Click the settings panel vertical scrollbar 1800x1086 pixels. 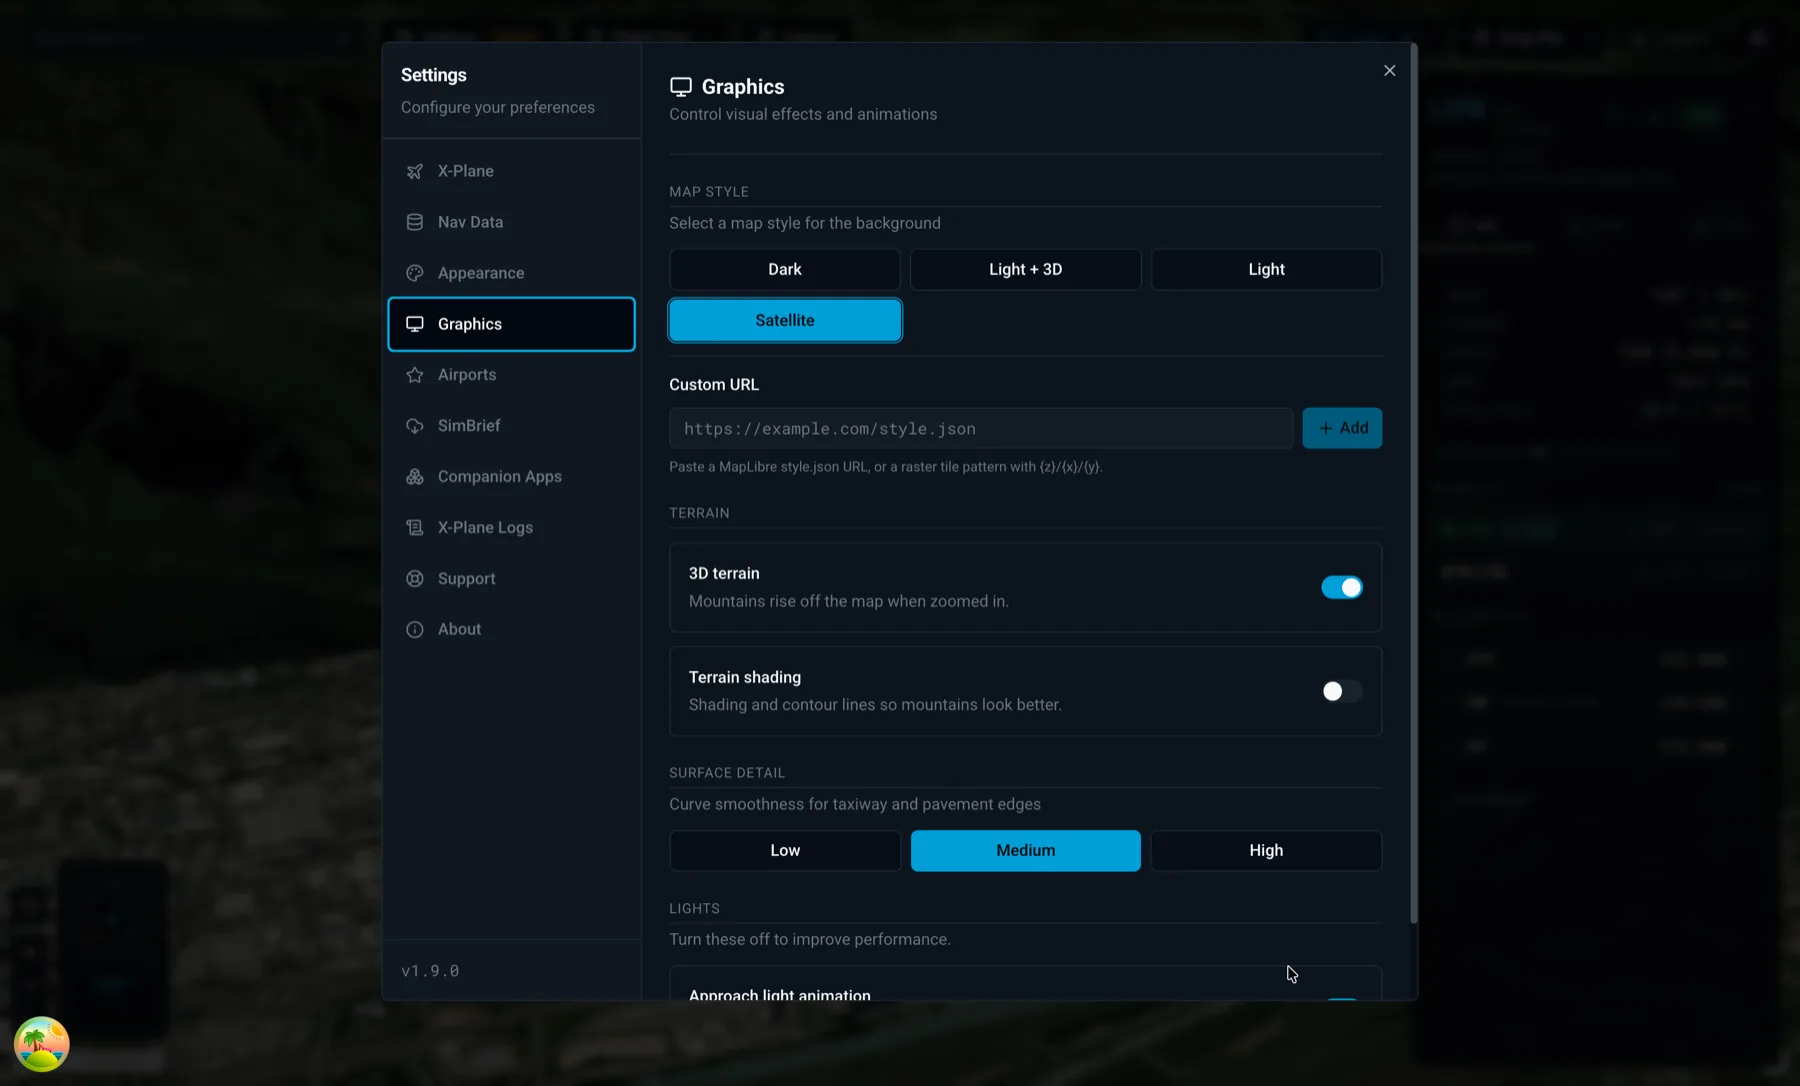[1413, 483]
